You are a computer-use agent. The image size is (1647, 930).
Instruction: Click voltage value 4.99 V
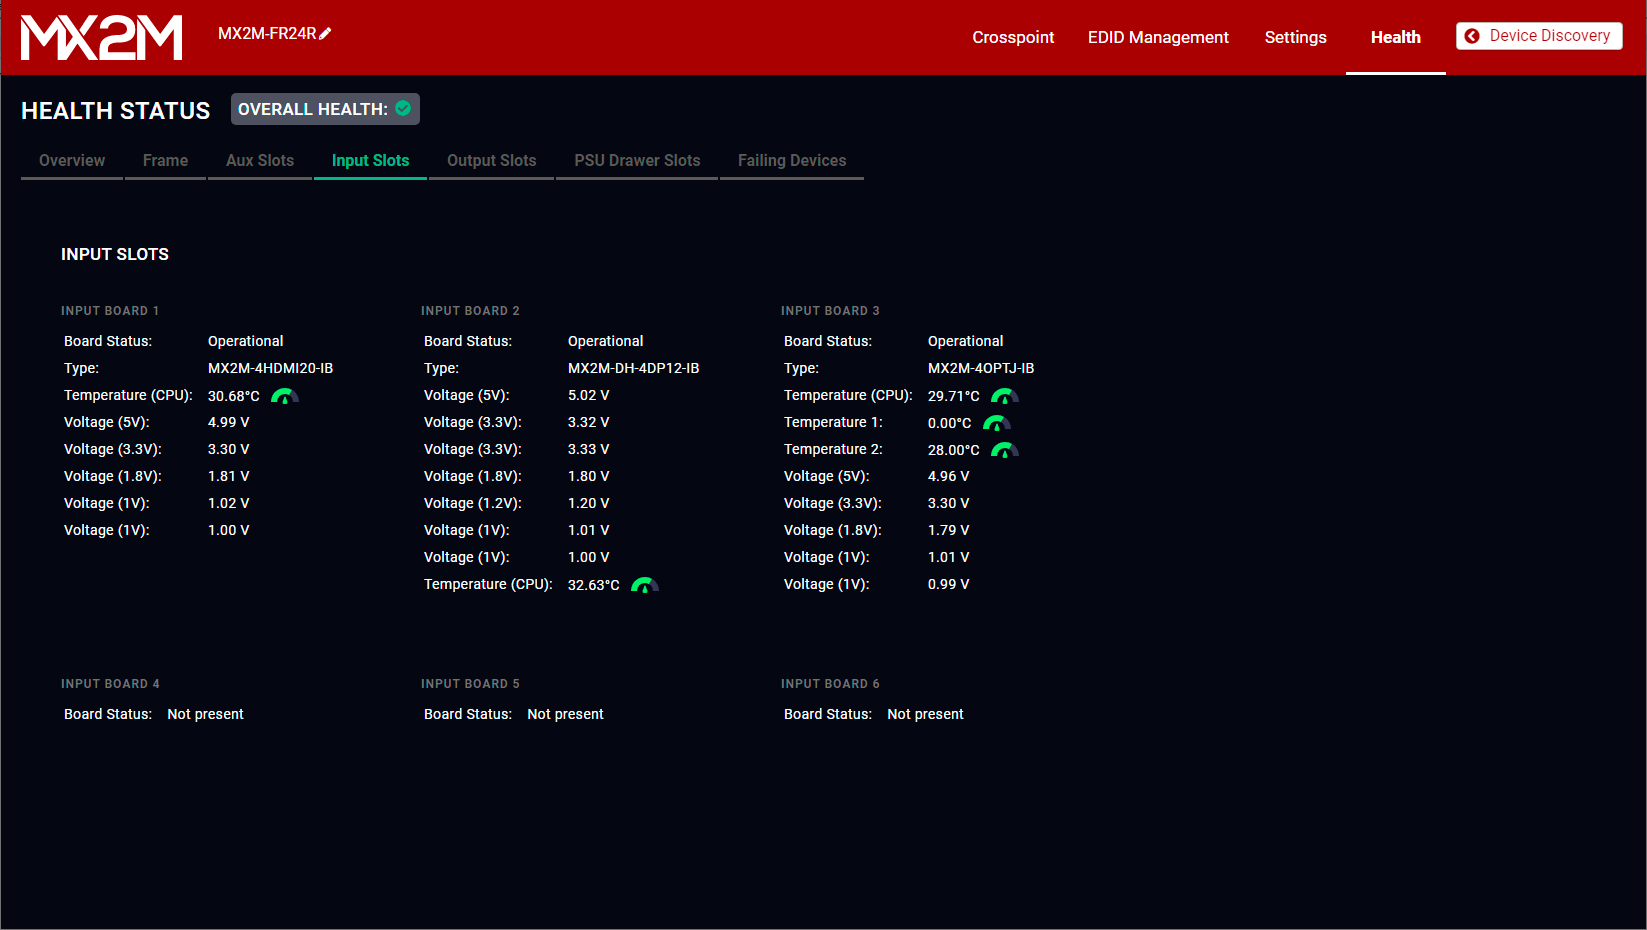pos(228,422)
